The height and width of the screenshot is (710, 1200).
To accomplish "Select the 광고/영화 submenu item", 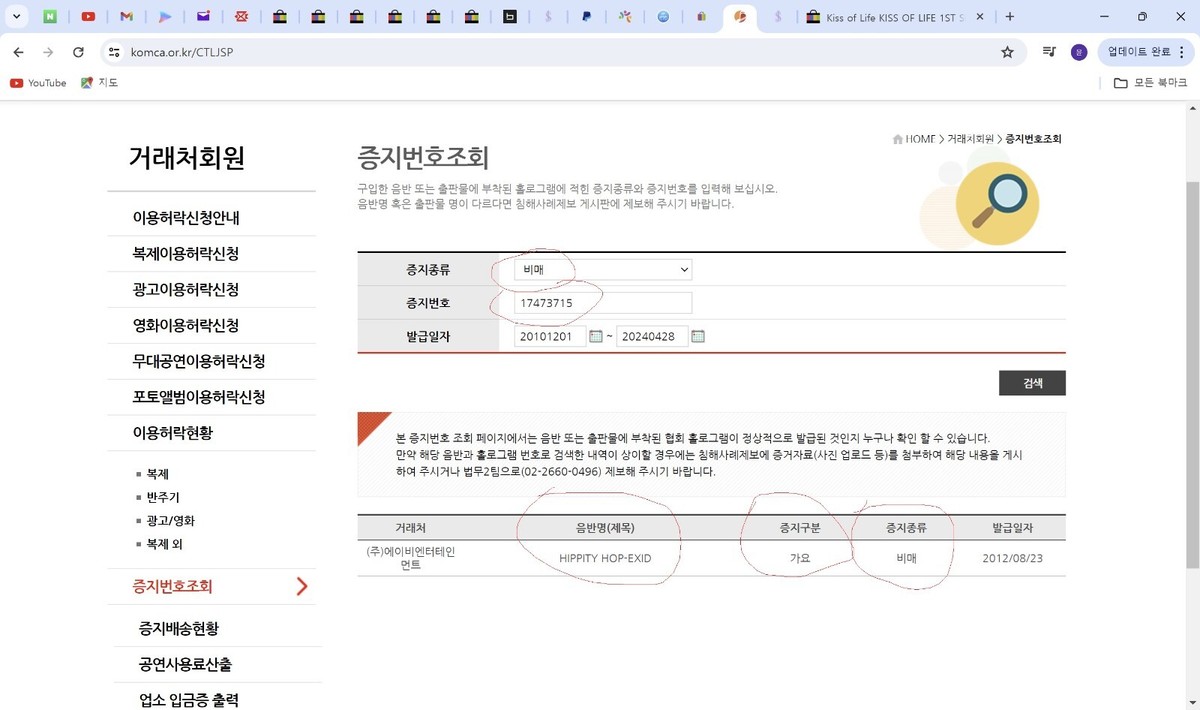I will pos(170,521).
